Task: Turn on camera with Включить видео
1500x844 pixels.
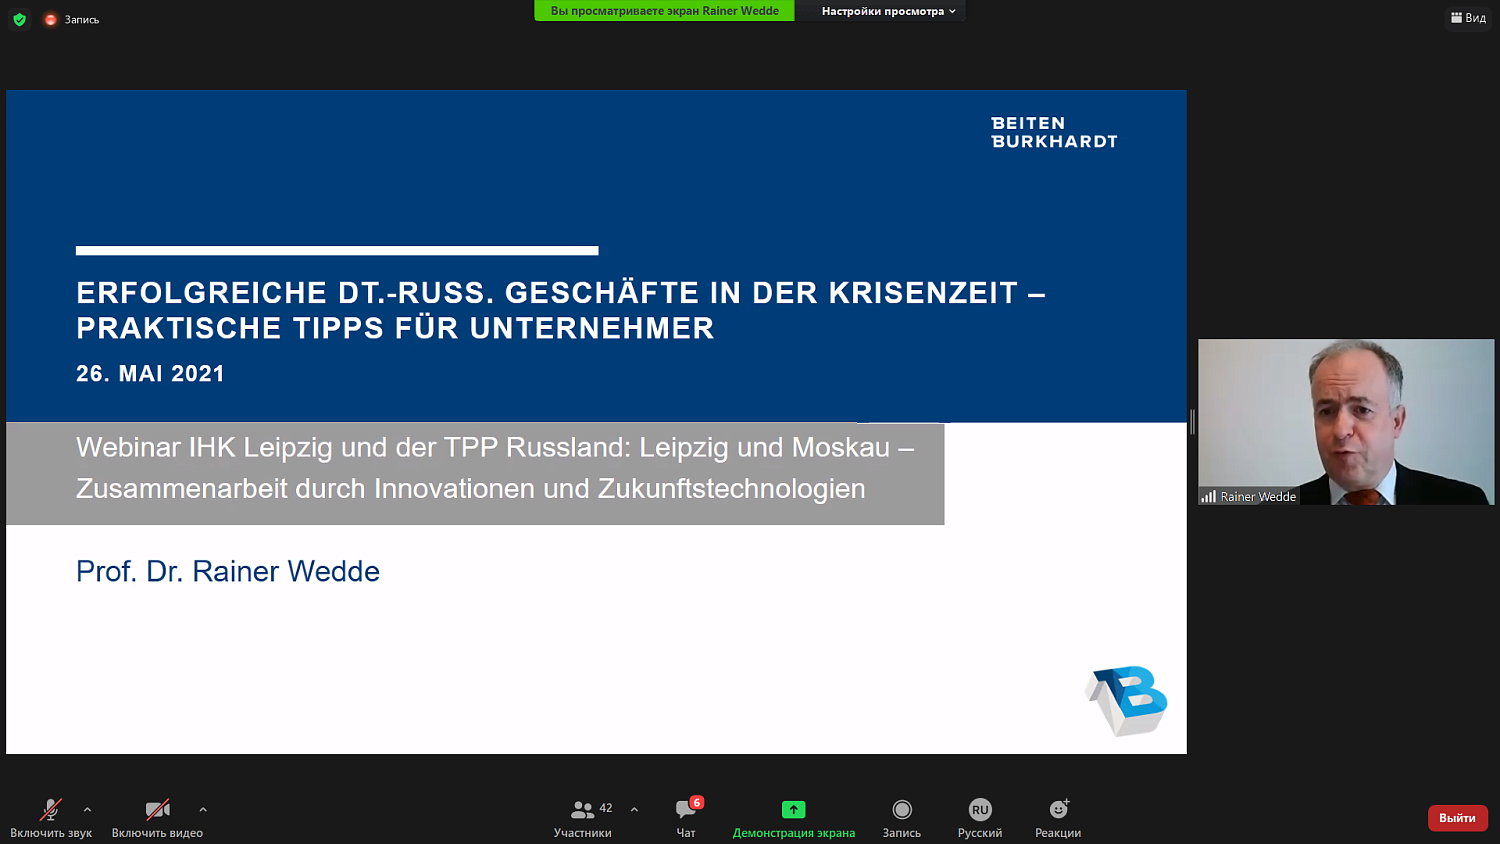Action: click(157, 817)
